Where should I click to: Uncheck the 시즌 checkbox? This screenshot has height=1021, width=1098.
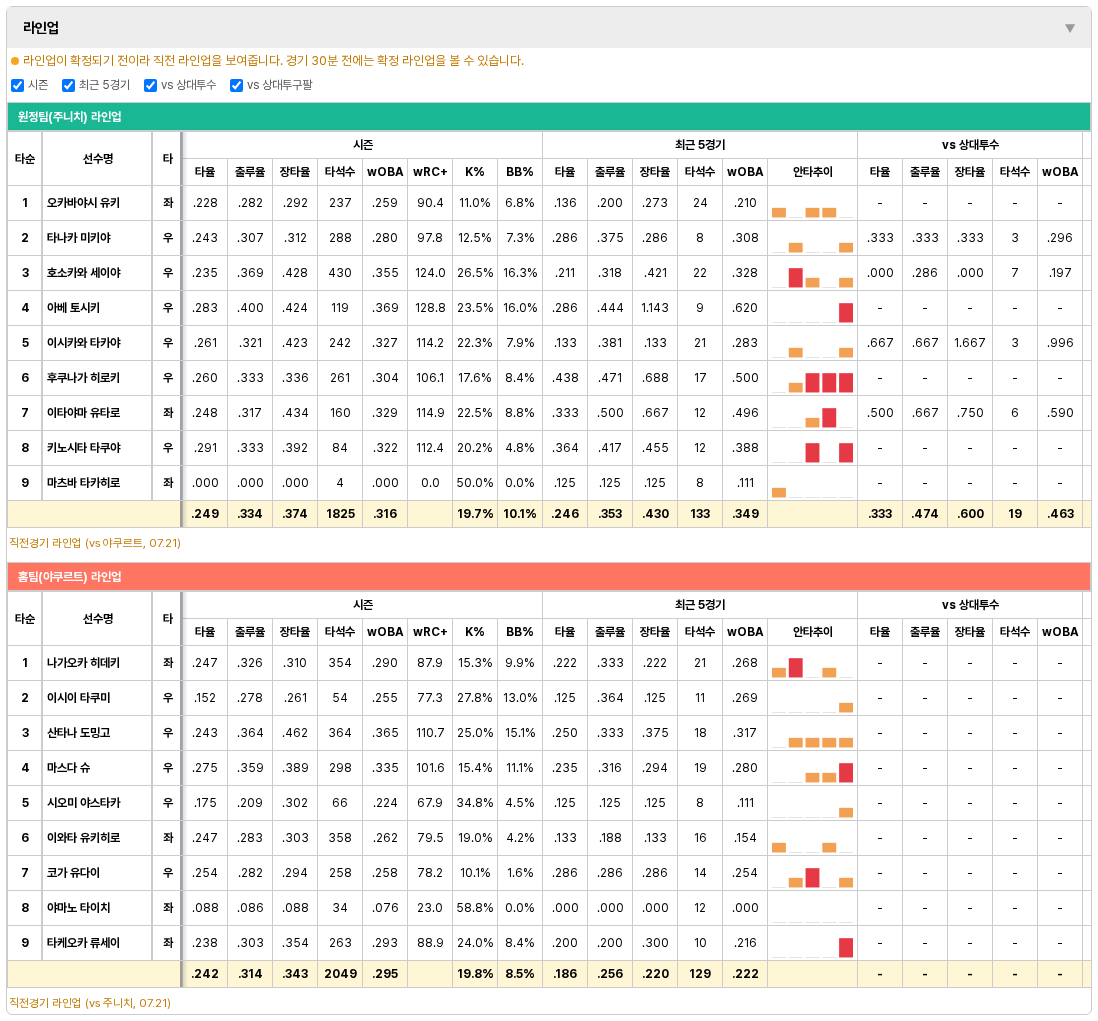click(18, 85)
